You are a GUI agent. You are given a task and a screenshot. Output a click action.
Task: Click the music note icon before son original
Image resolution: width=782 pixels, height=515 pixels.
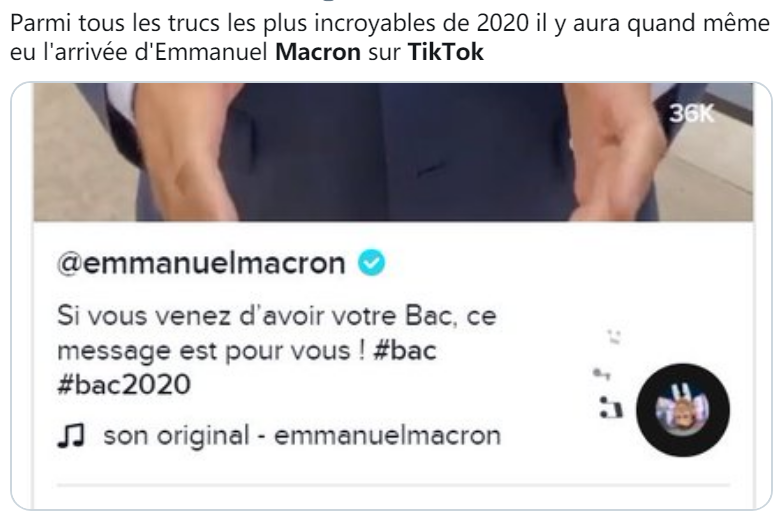(x=71, y=435)
